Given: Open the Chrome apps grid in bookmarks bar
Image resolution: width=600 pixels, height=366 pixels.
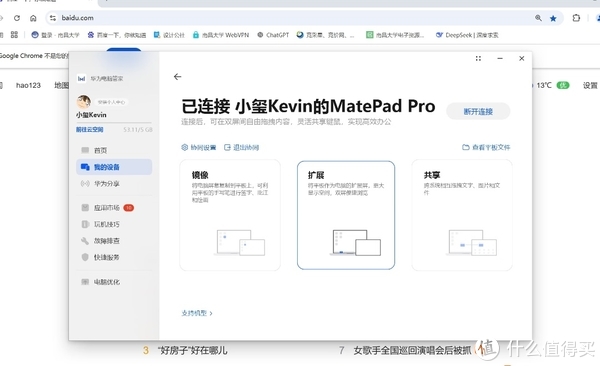Looking at the screenshot, I should point(15,35).
